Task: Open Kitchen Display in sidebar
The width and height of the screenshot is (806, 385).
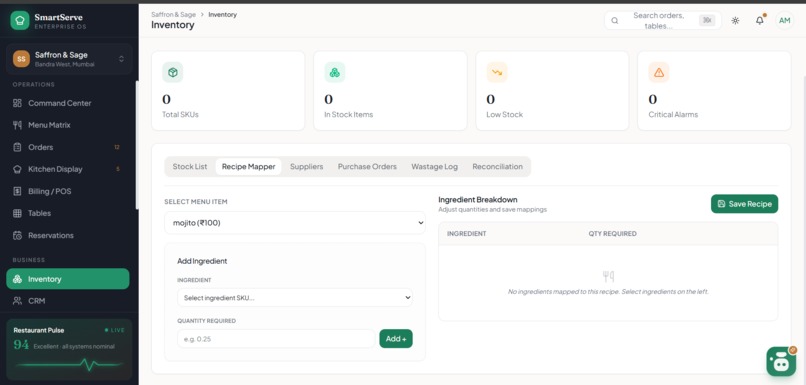Action: tap(68, 169)
